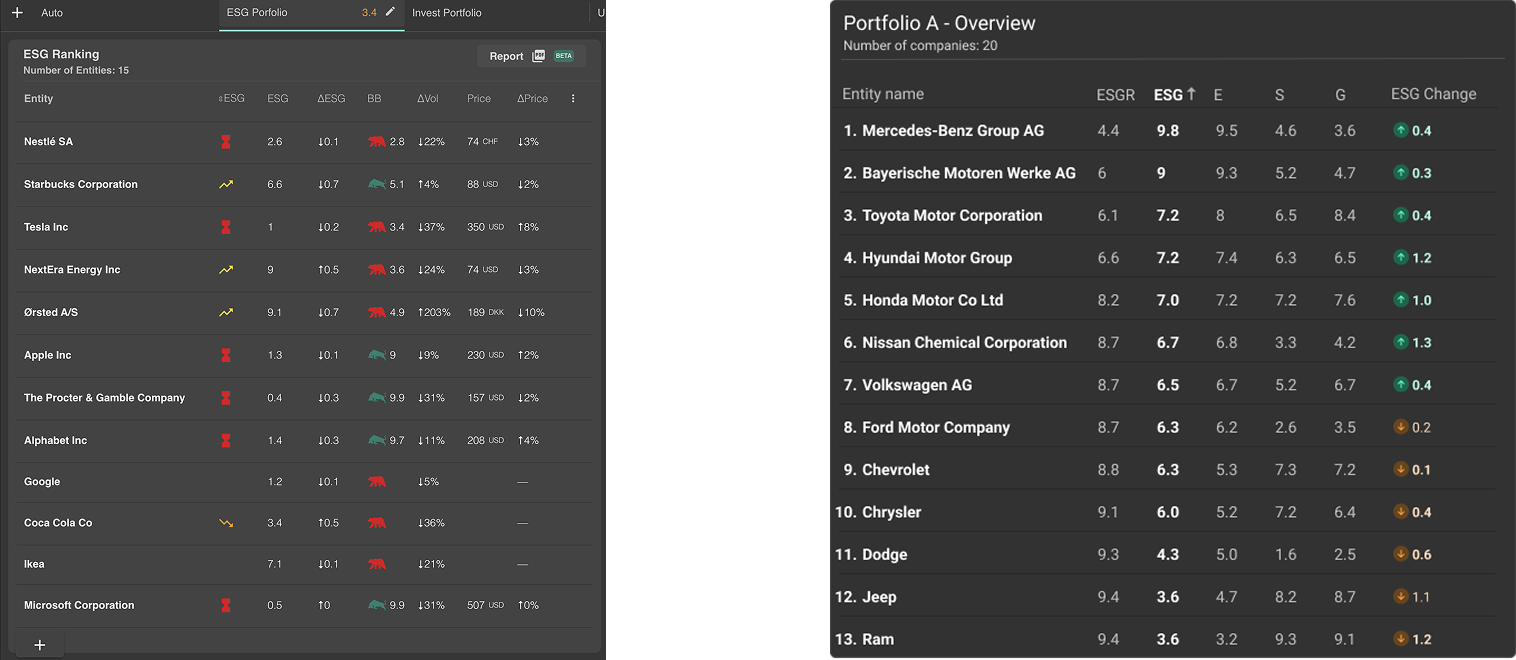Click the 3.4 score on ESG Porfolio tab

point(369,13)
